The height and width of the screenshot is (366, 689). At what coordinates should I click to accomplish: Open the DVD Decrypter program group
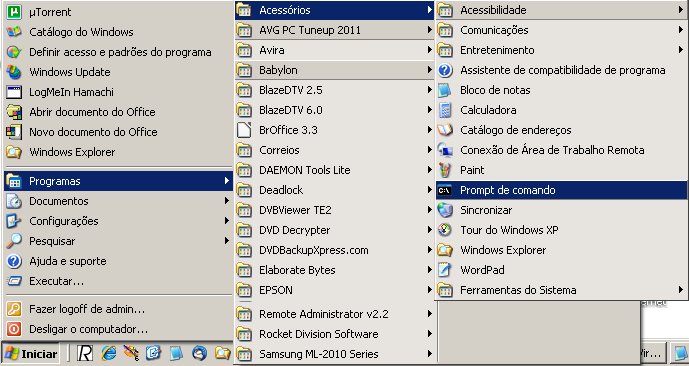point(335,230)
